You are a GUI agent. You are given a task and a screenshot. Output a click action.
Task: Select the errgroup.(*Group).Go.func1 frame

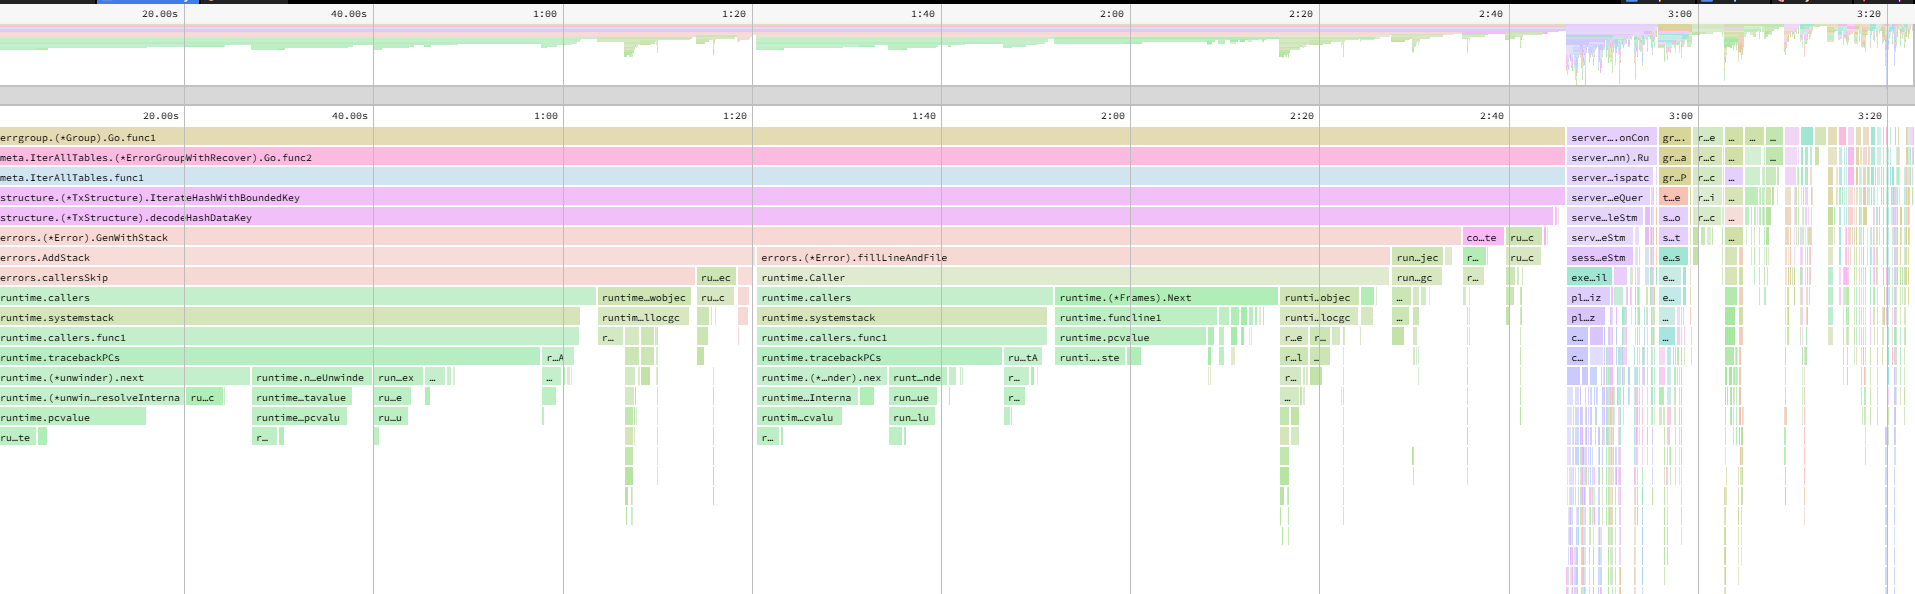pos(782,137)
